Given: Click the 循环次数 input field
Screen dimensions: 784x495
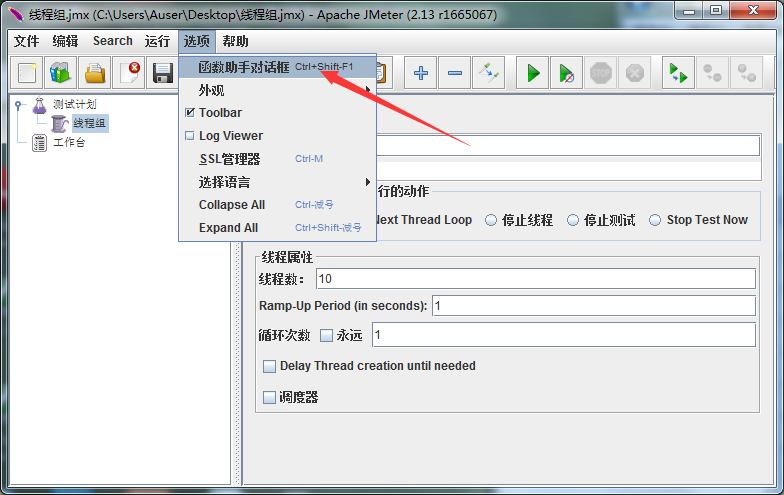Looking at the screenshot, I should click(x=564, y=334).
